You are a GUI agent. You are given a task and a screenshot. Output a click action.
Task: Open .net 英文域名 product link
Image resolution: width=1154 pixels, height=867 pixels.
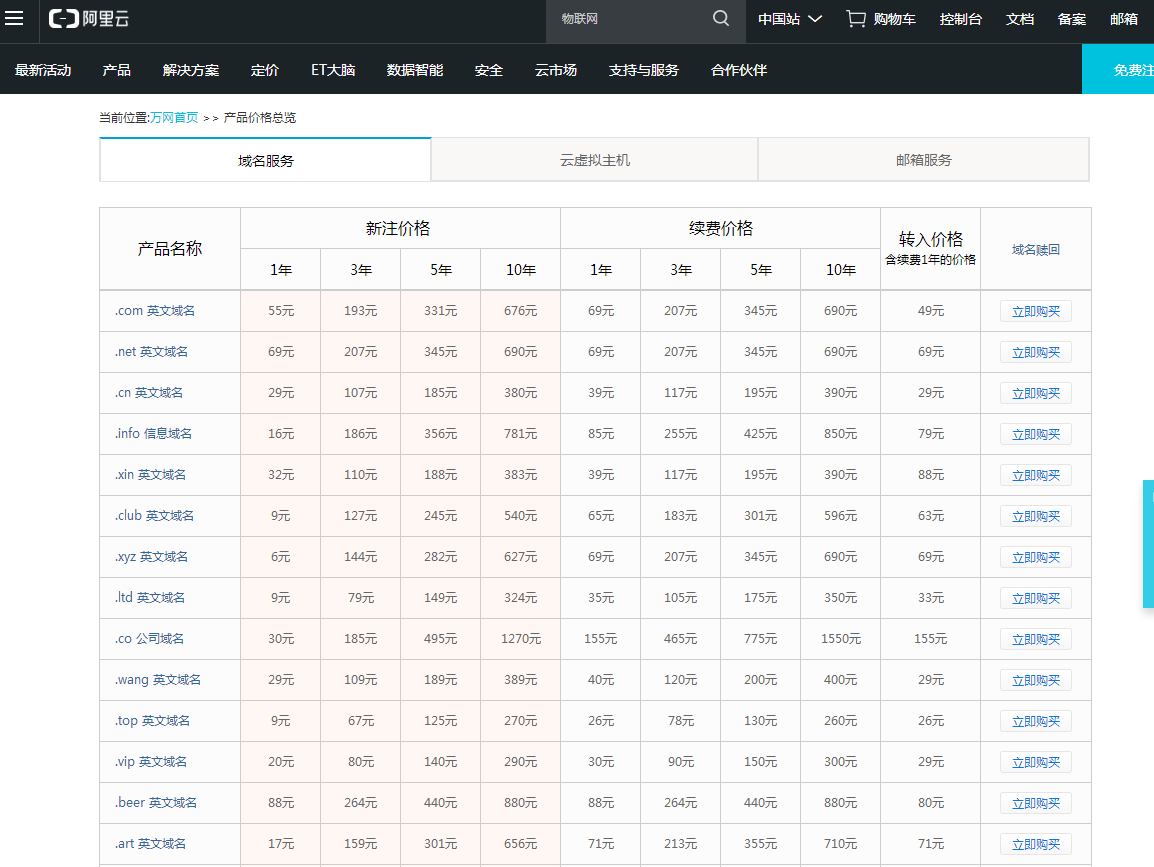(x=152, y=352)
